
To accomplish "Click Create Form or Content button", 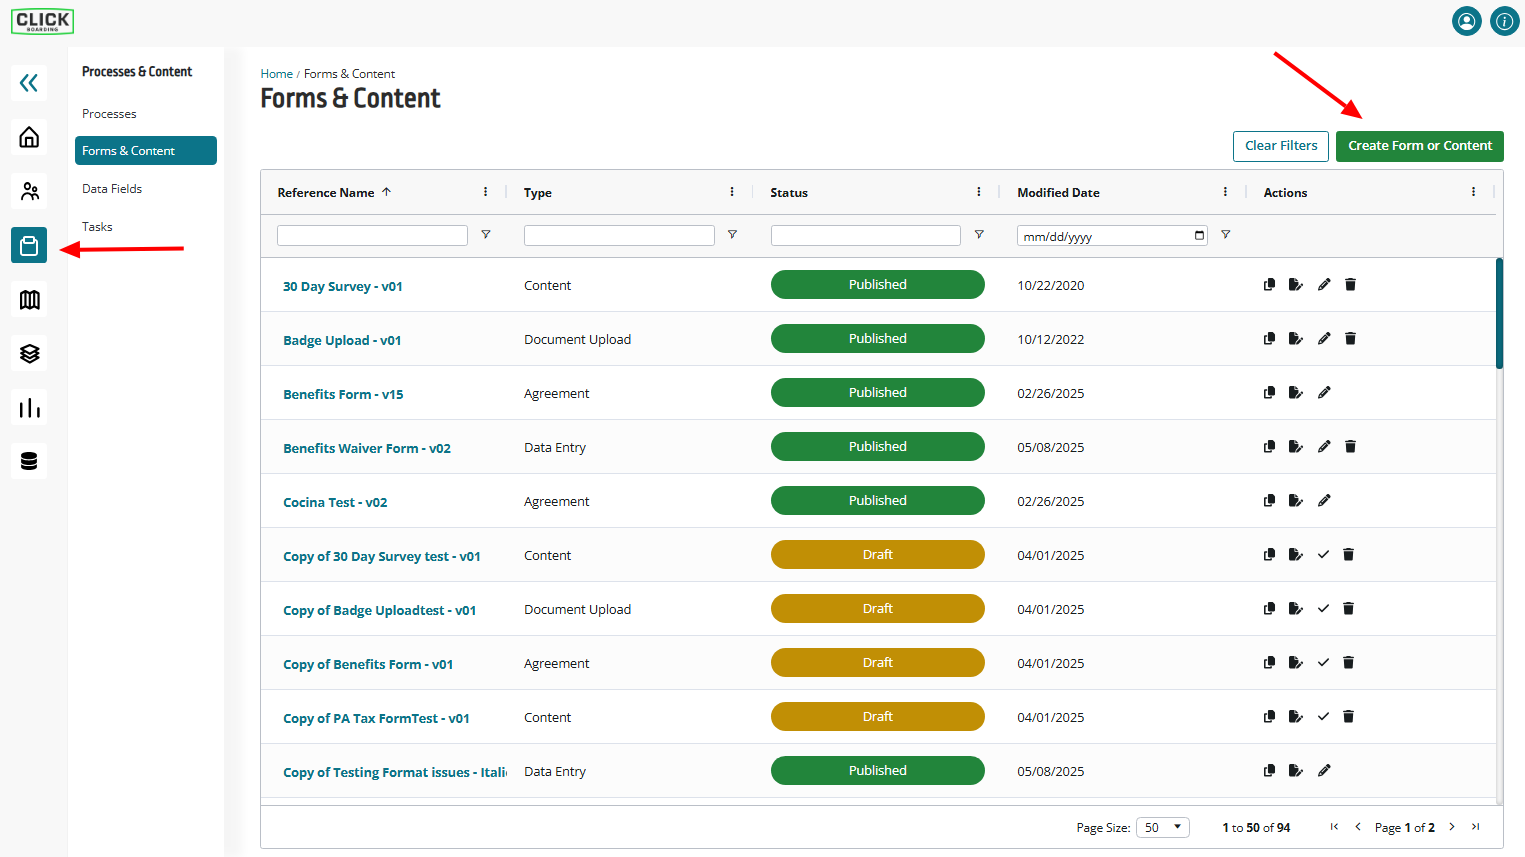I will (x=1419, y=146).
